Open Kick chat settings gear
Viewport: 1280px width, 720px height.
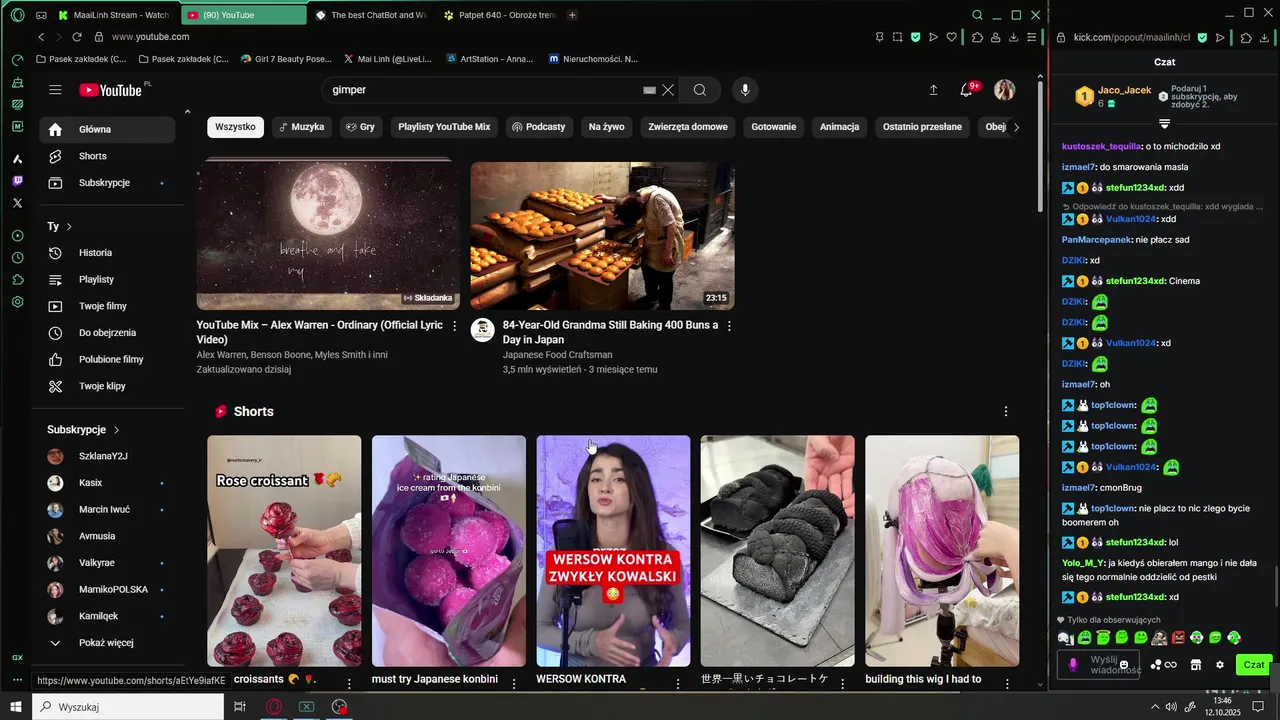tap(1219, 665)
